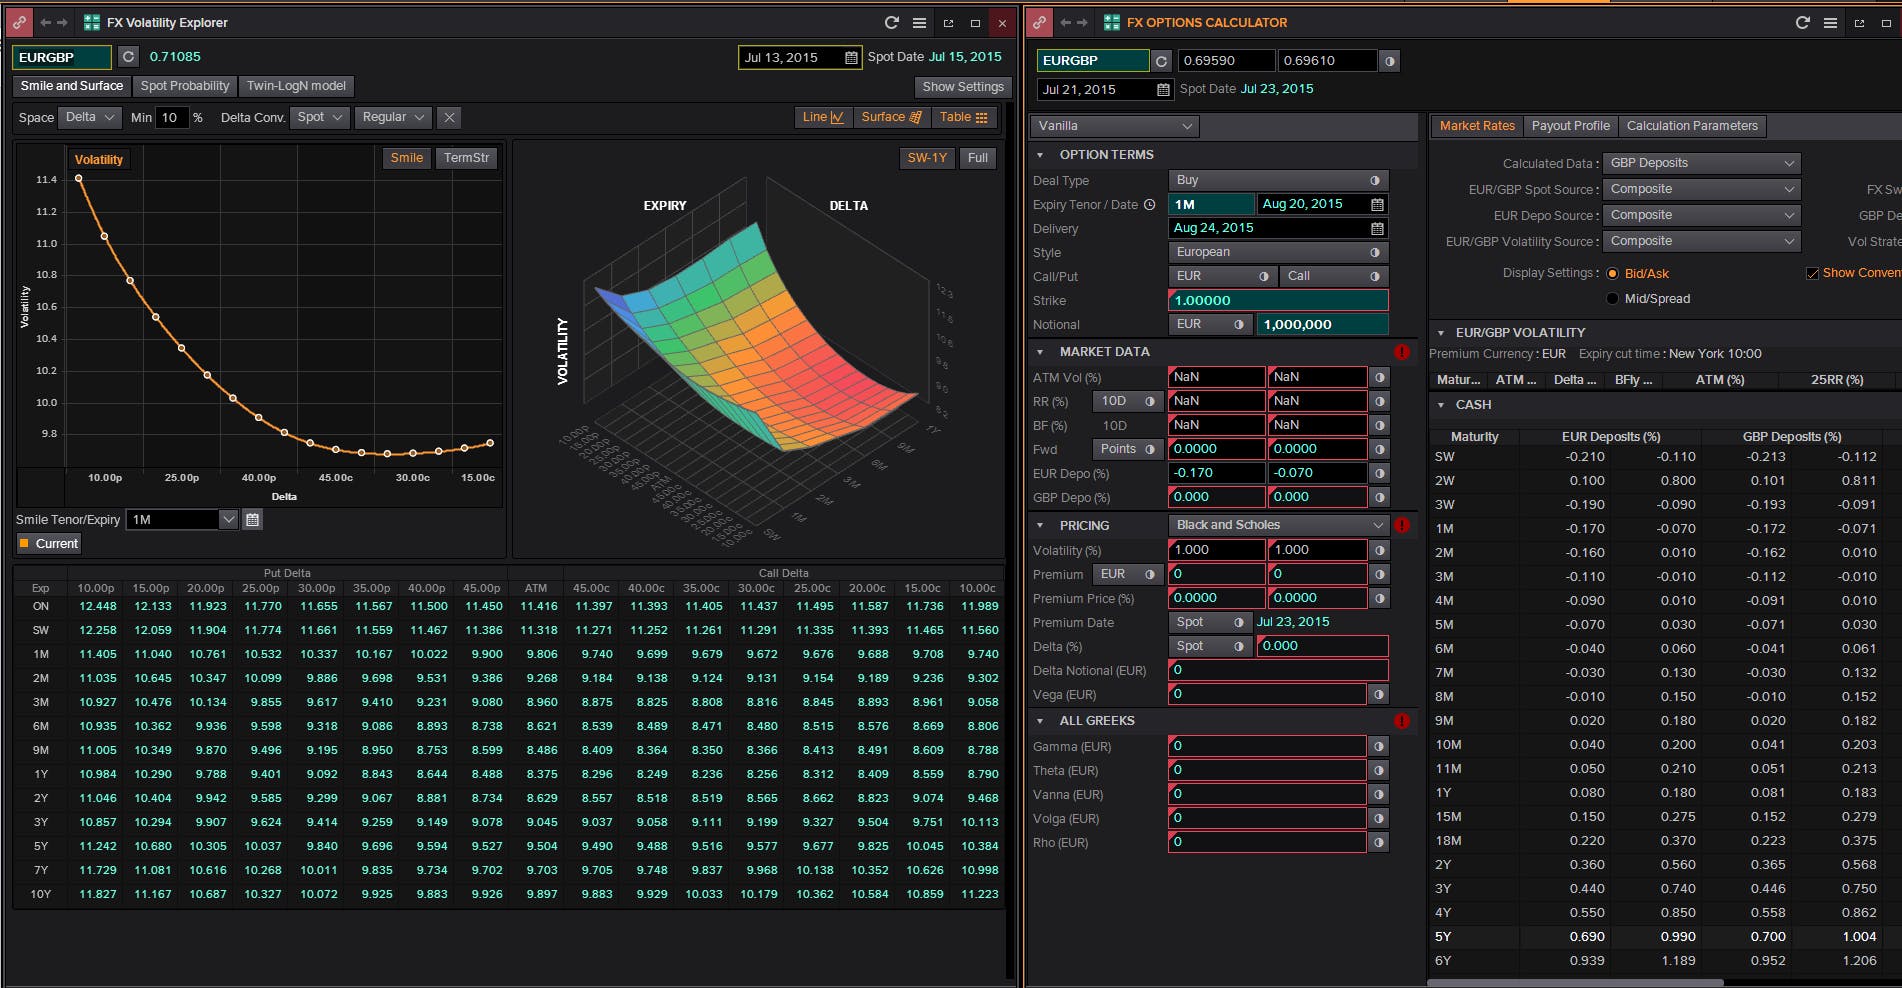This screenshot has width=1902, height=988.
Task: Click the calendar icon beside Smile Tenor/Expiry
Action: click(253, 519)
